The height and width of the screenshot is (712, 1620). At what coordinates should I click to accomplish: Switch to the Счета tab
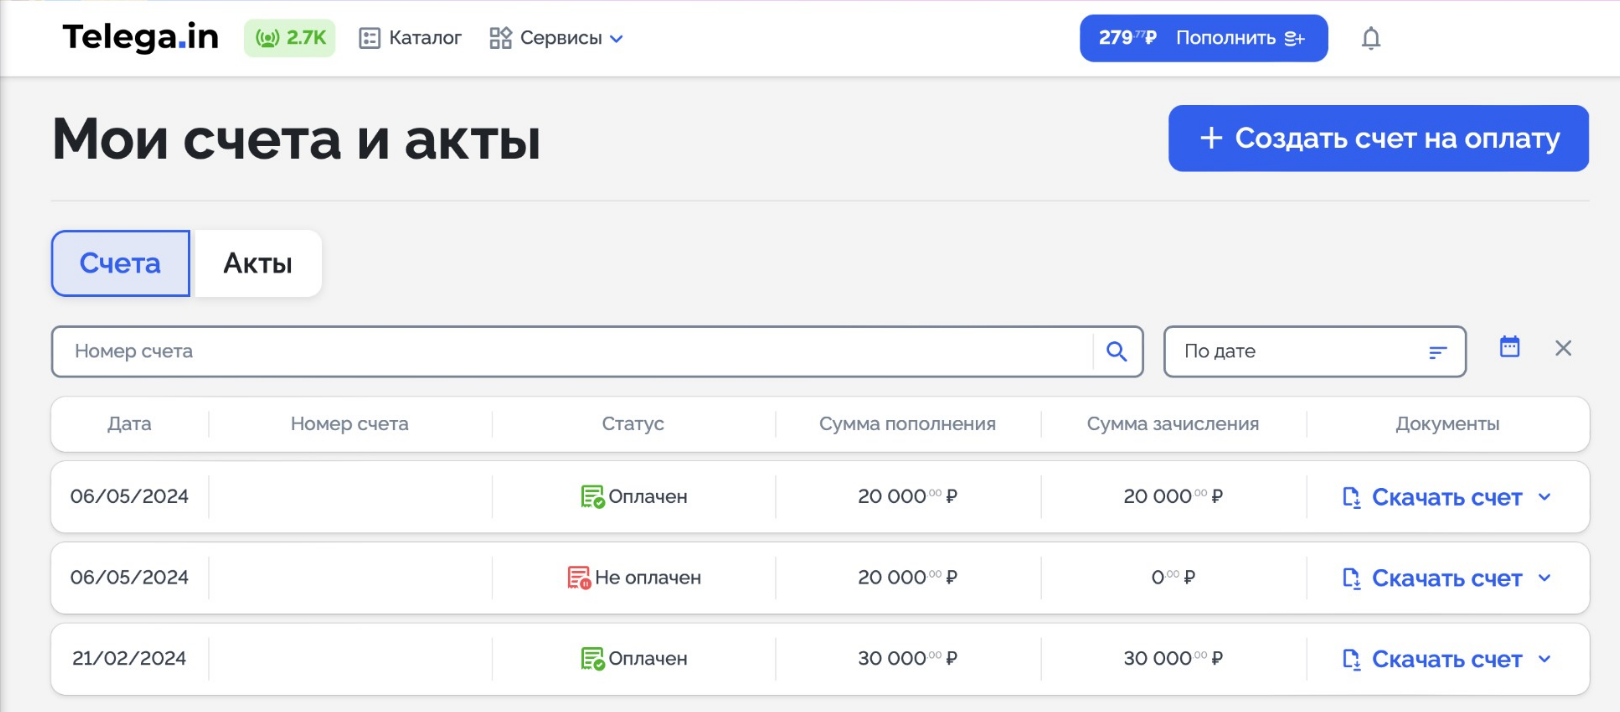point(120,263)
